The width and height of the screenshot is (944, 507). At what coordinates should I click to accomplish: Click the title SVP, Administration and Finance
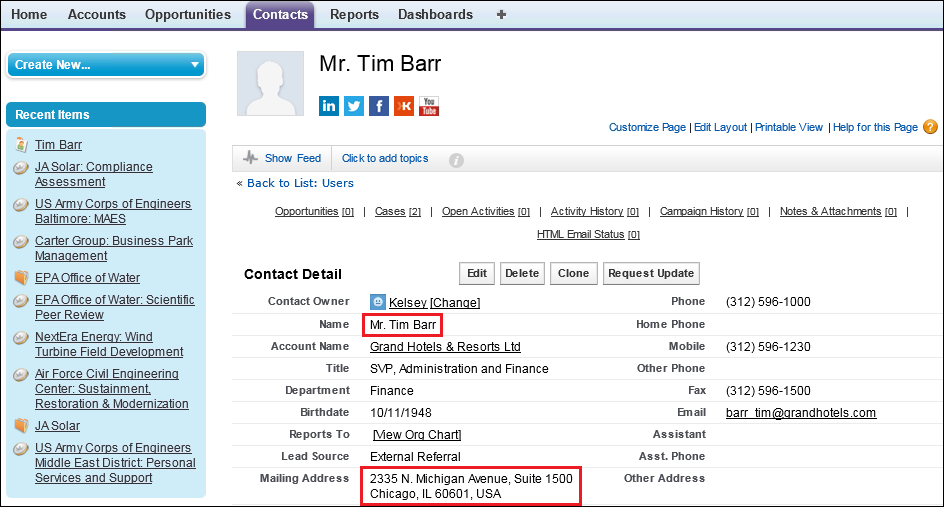pyautogui.click(x=459, y=369)
